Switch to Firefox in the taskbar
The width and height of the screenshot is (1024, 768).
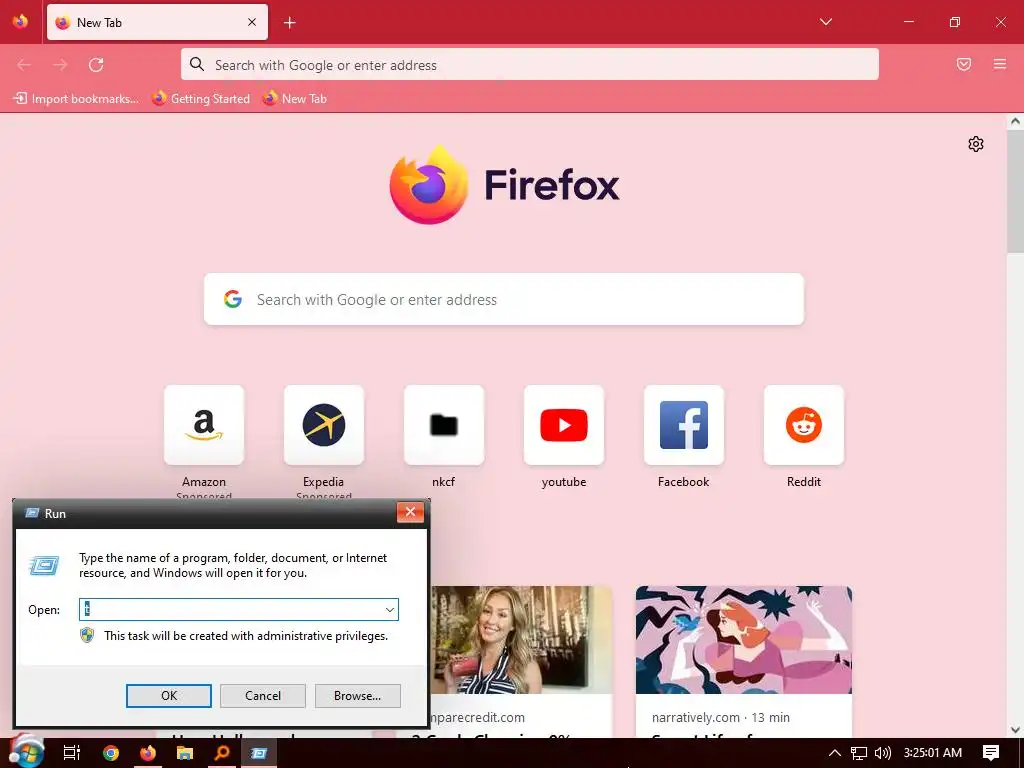coord(148,753)
